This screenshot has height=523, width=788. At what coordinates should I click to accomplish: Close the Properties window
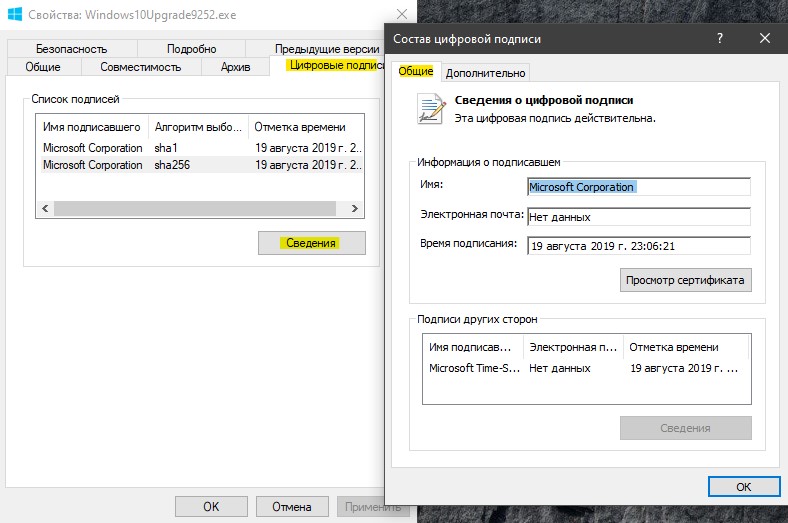tap(402, 14)
